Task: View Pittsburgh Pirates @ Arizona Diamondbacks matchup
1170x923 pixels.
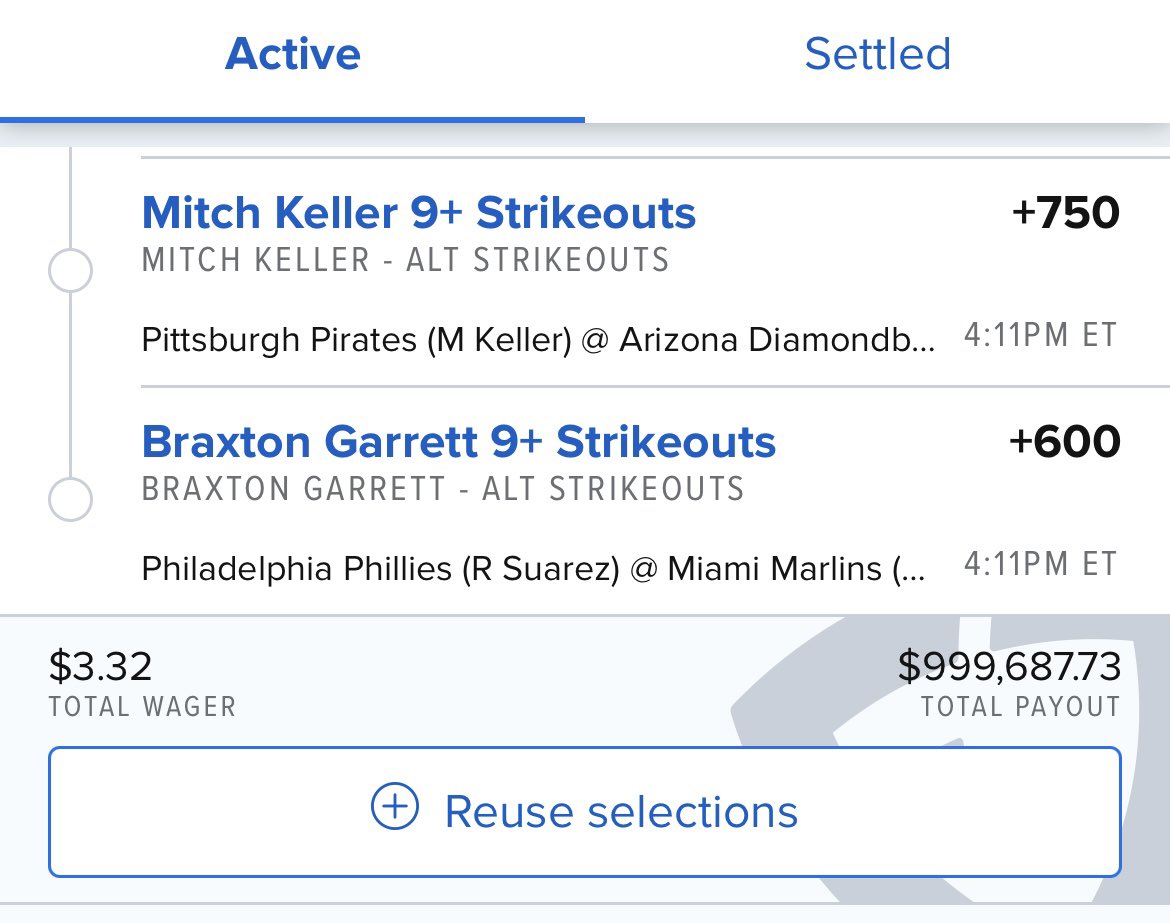Action: 537,340
